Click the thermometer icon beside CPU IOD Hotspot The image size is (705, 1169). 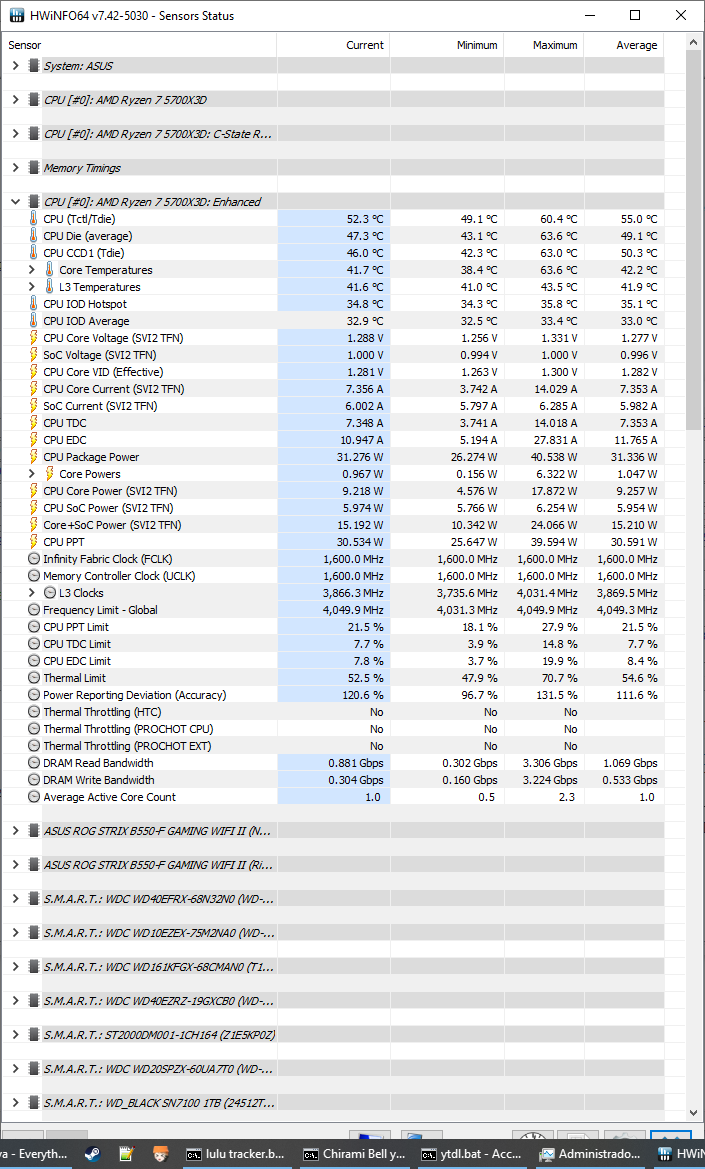point(34,303)
